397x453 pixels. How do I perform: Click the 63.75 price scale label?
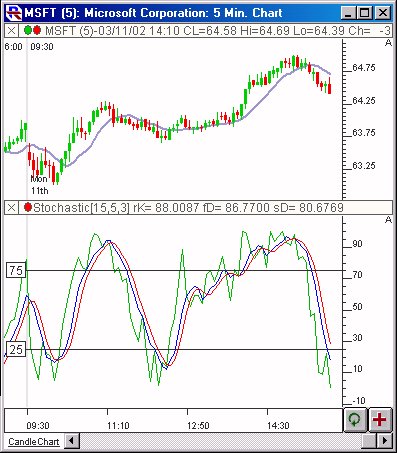point(364,133)
